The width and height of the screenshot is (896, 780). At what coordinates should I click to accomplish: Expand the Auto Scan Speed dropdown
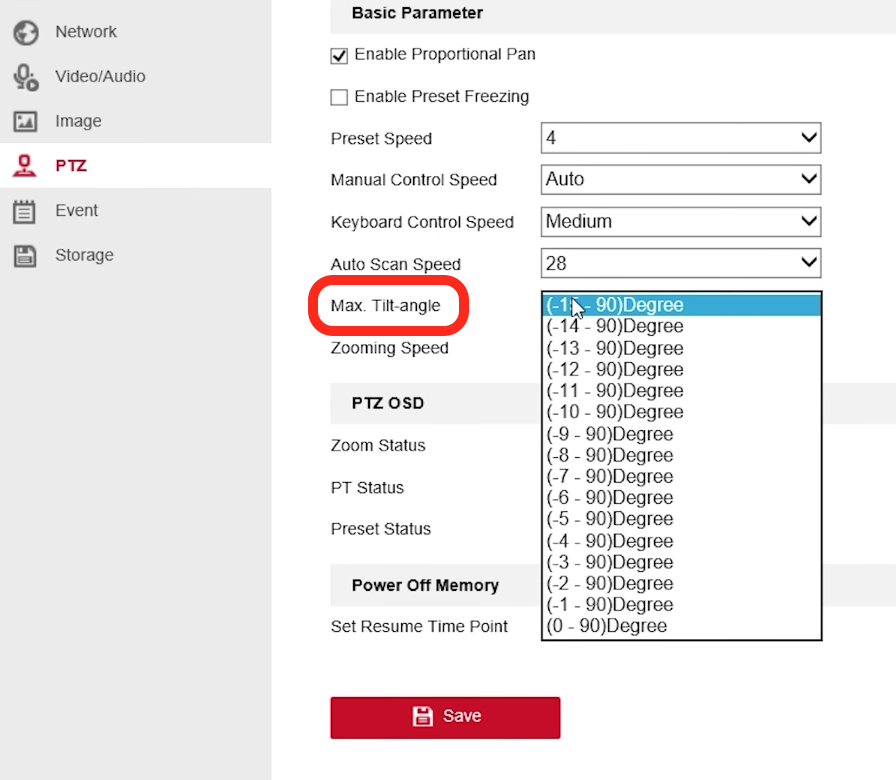(x=680, y=264)
